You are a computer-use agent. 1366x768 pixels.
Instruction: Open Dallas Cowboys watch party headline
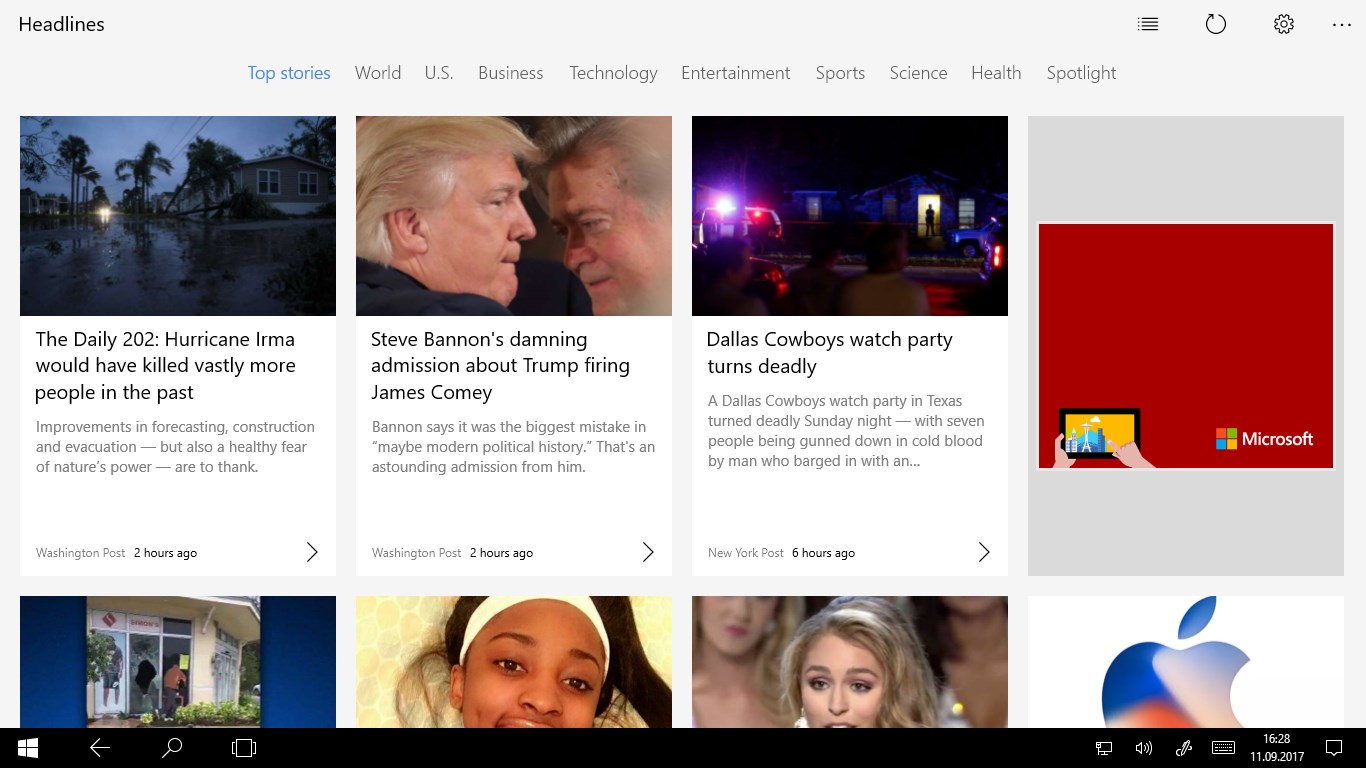pos(830,353)
